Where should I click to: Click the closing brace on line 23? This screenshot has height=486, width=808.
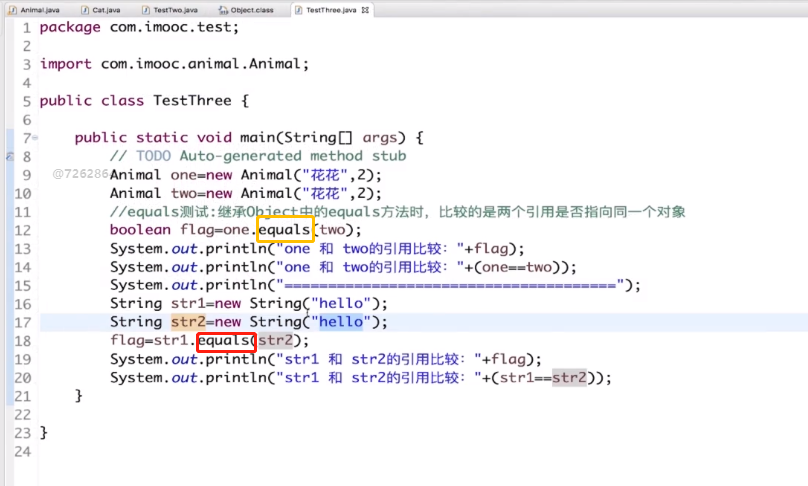(x=44, y=432)
